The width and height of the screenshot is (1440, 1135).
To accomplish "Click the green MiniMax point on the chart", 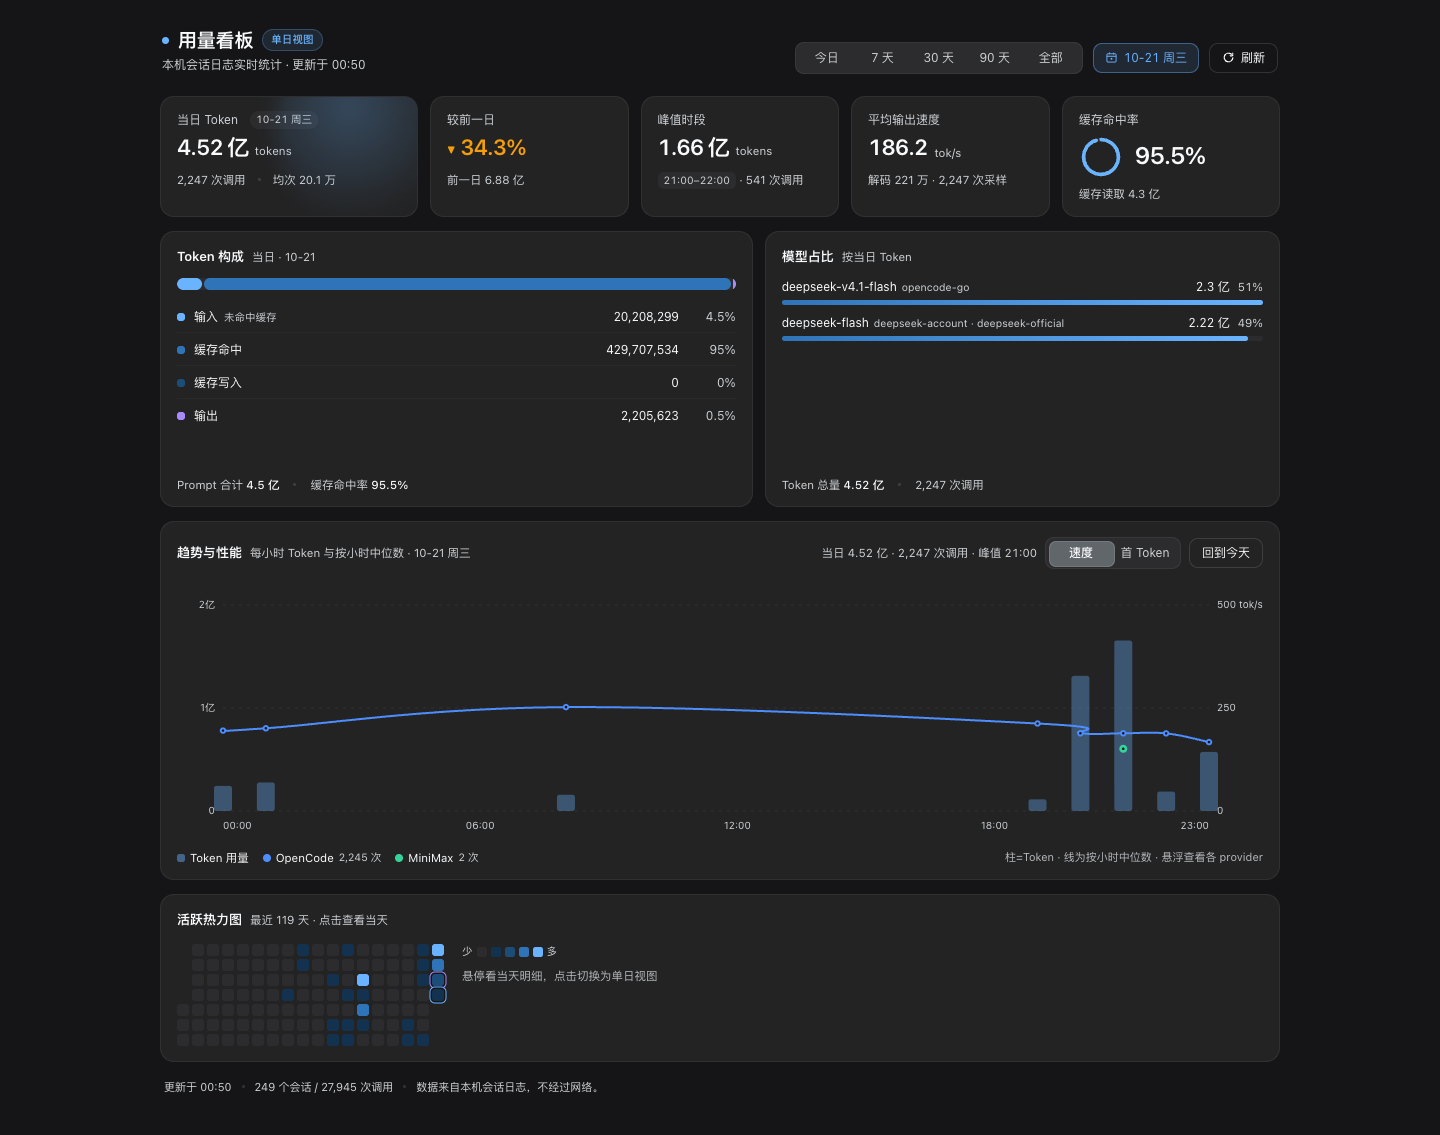I will coord(1123,749).
